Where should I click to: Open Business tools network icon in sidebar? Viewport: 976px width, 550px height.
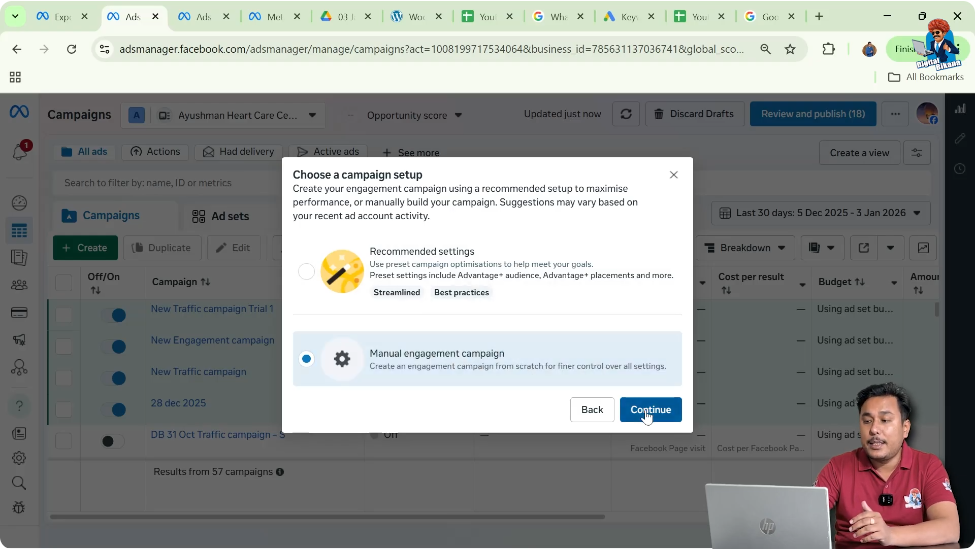[x=19, y=367]
